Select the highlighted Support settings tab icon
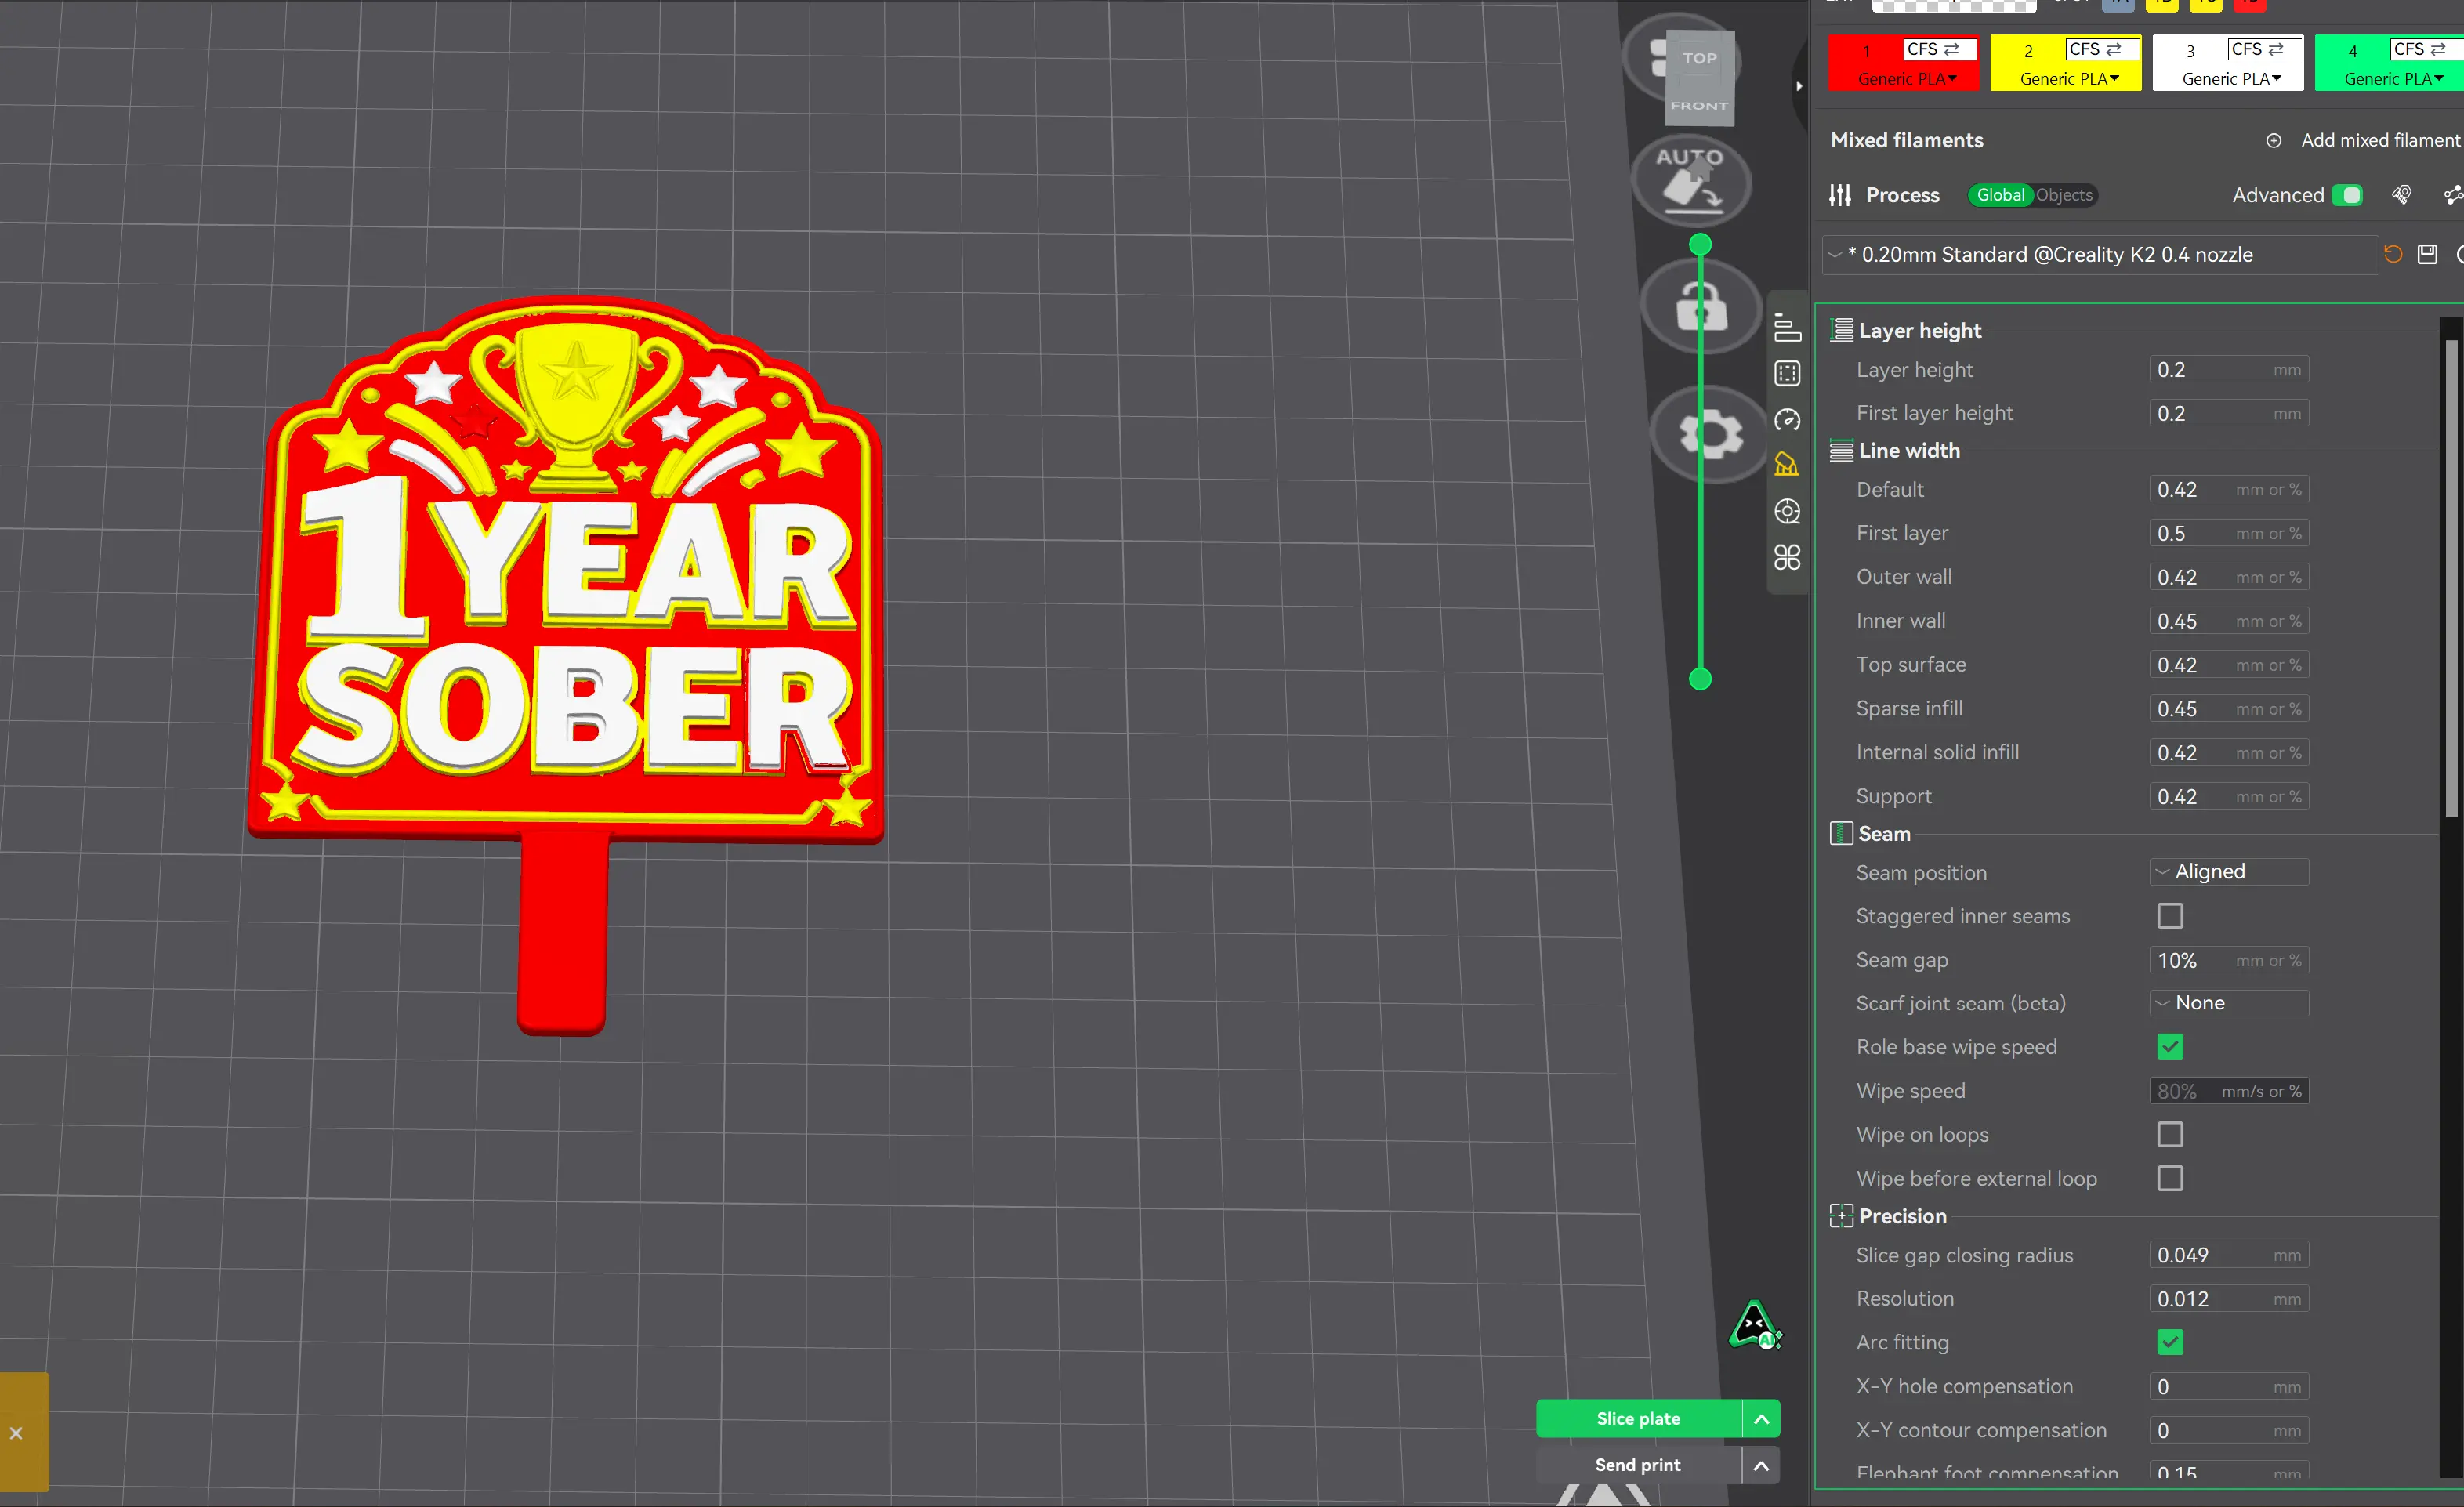The height and width of the screenshot is (1507, 2464). pos(1787,465)
